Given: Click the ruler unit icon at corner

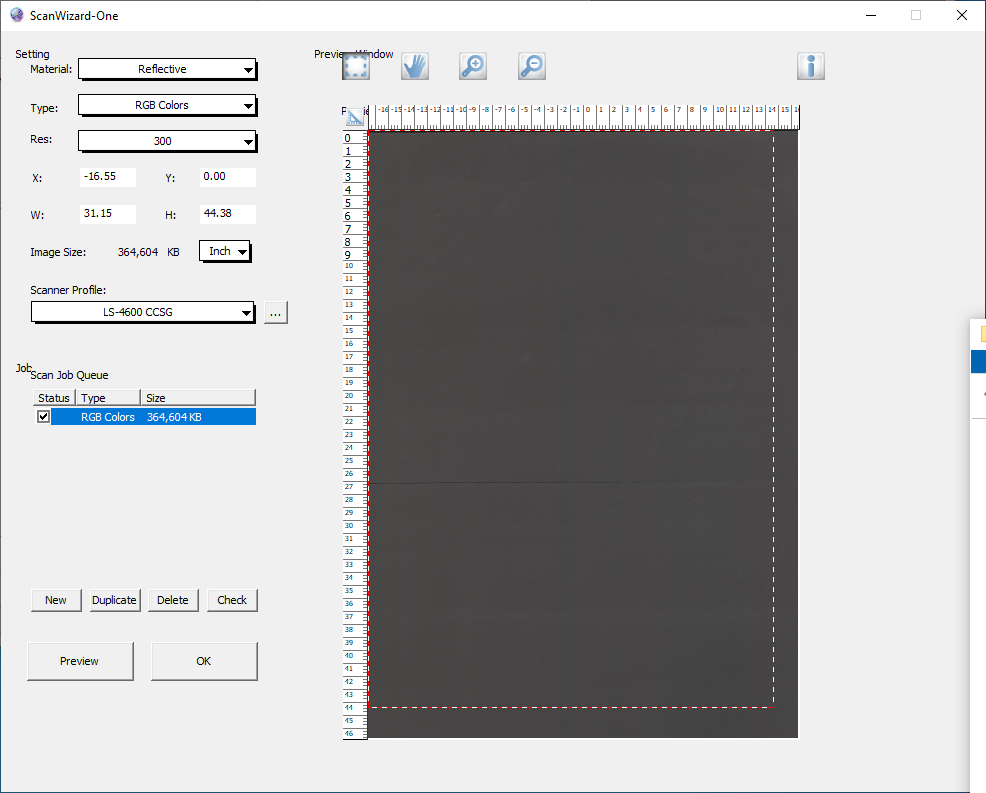Looking at the screenshot, I should (x=353, y=119).
